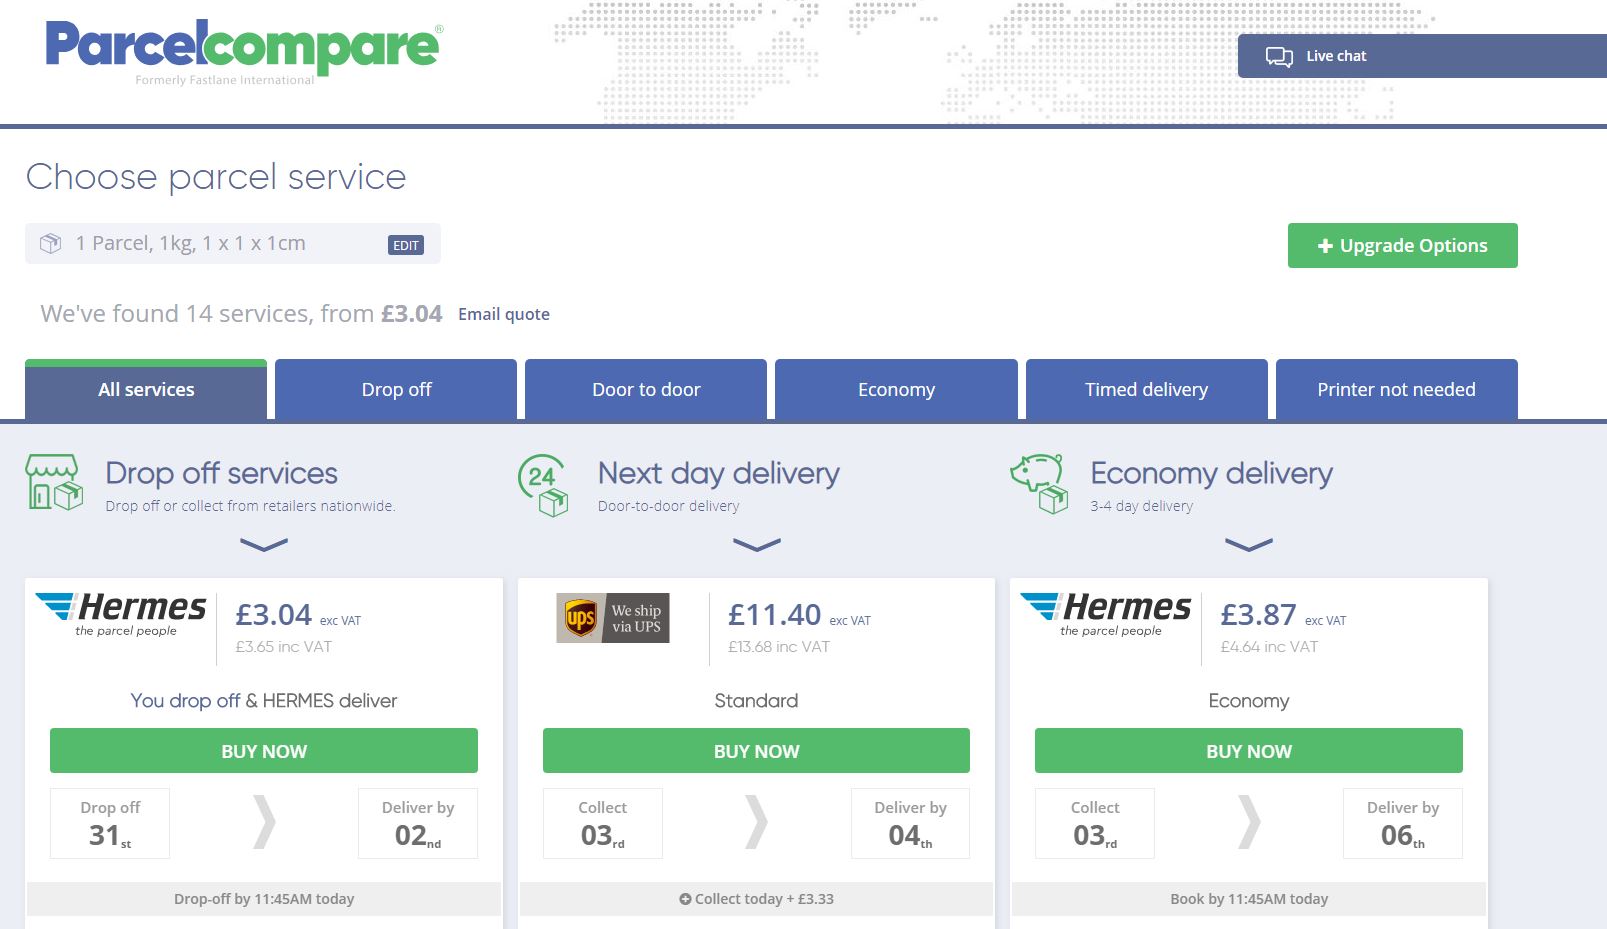Click the Book by 11:45AM today bar
This screenshot has width=1607, height=929.
click(1249, 899)
